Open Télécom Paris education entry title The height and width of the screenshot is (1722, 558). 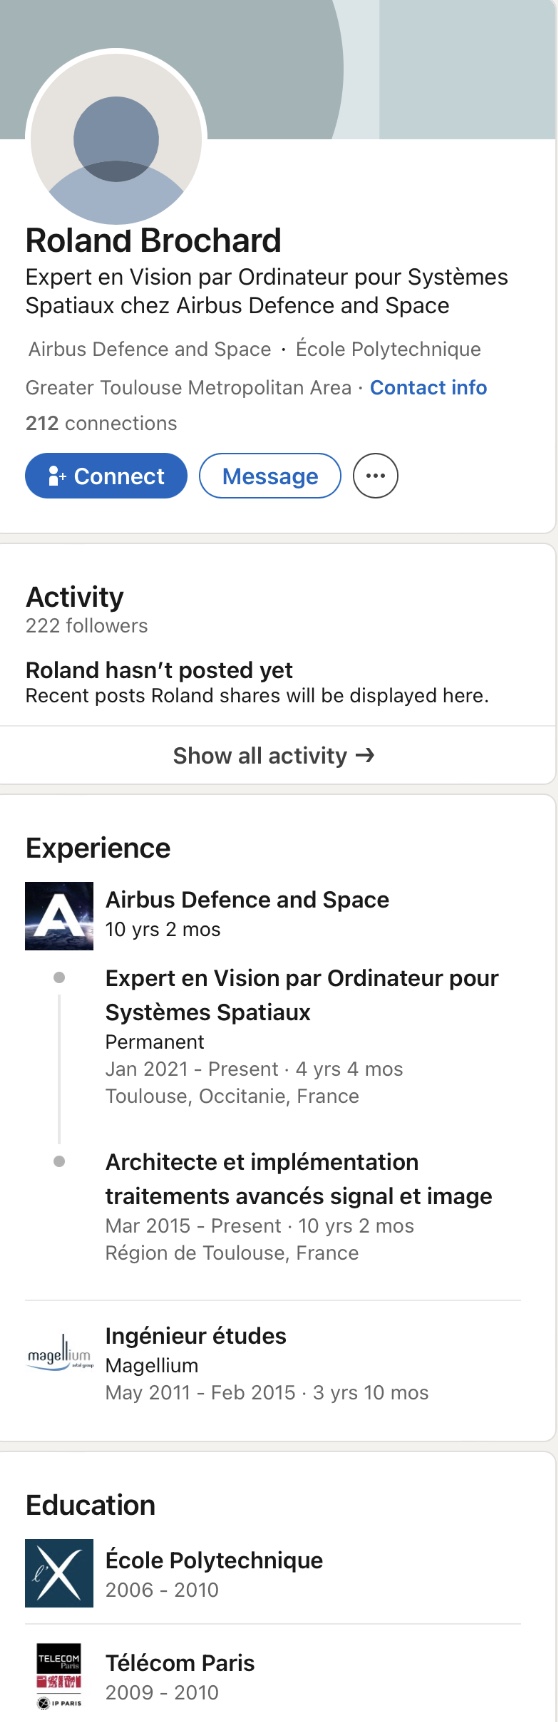point(180,1664)
